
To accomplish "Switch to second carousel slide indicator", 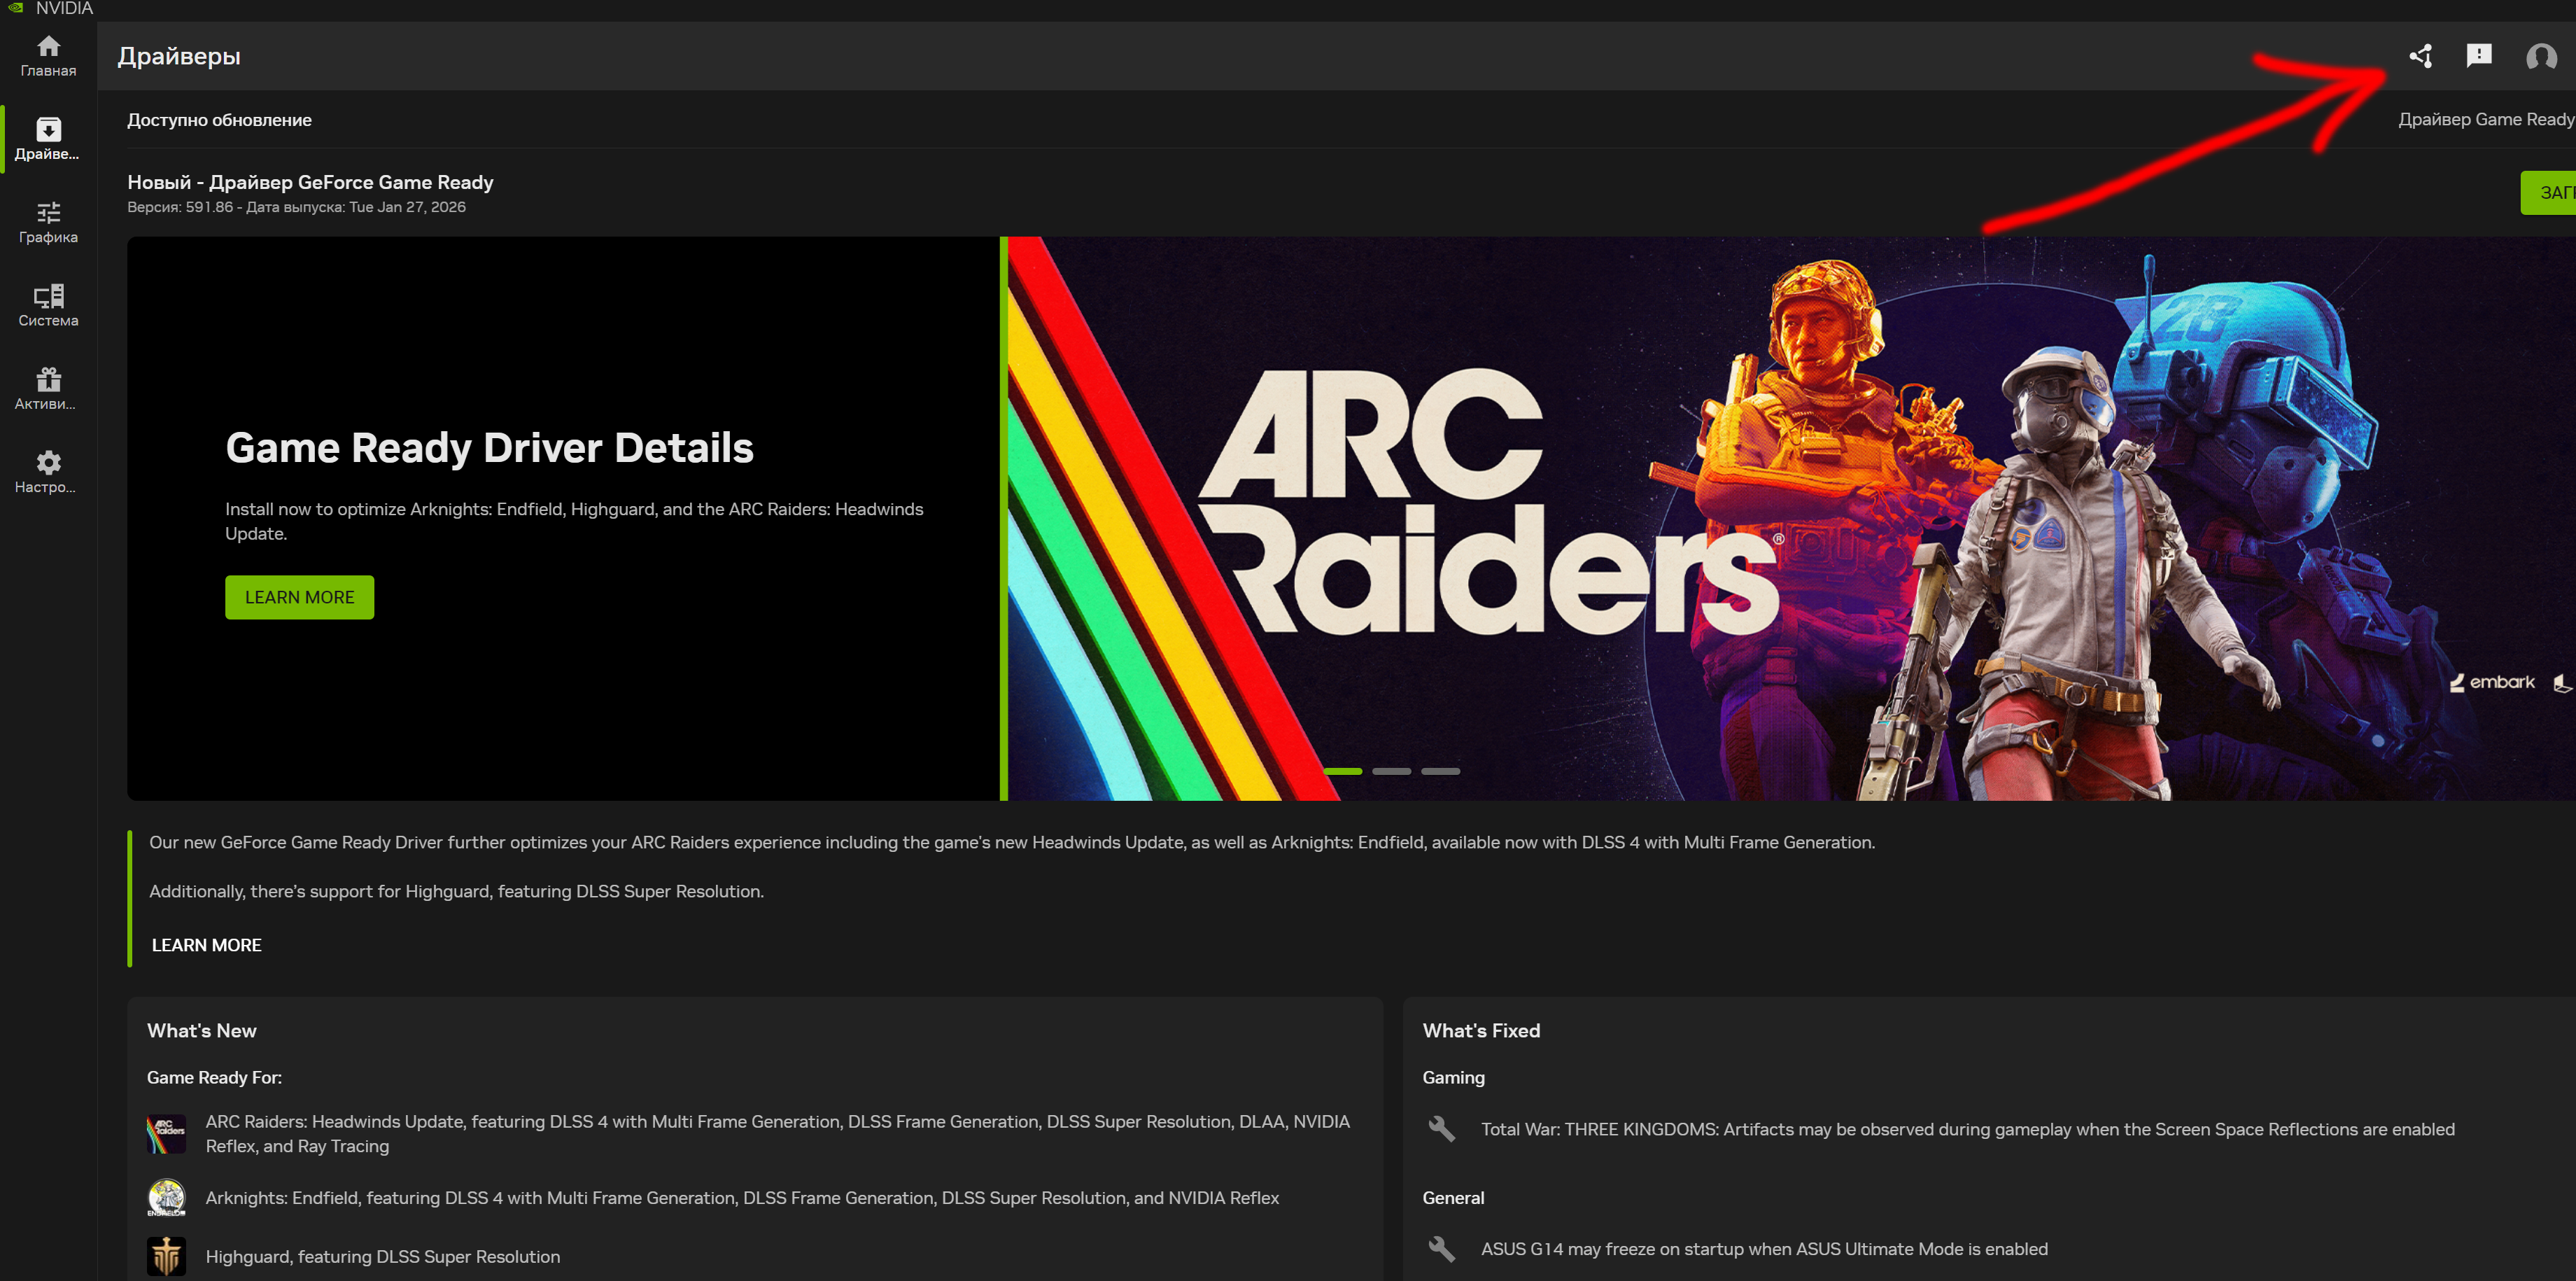I will coord(1391,771).
